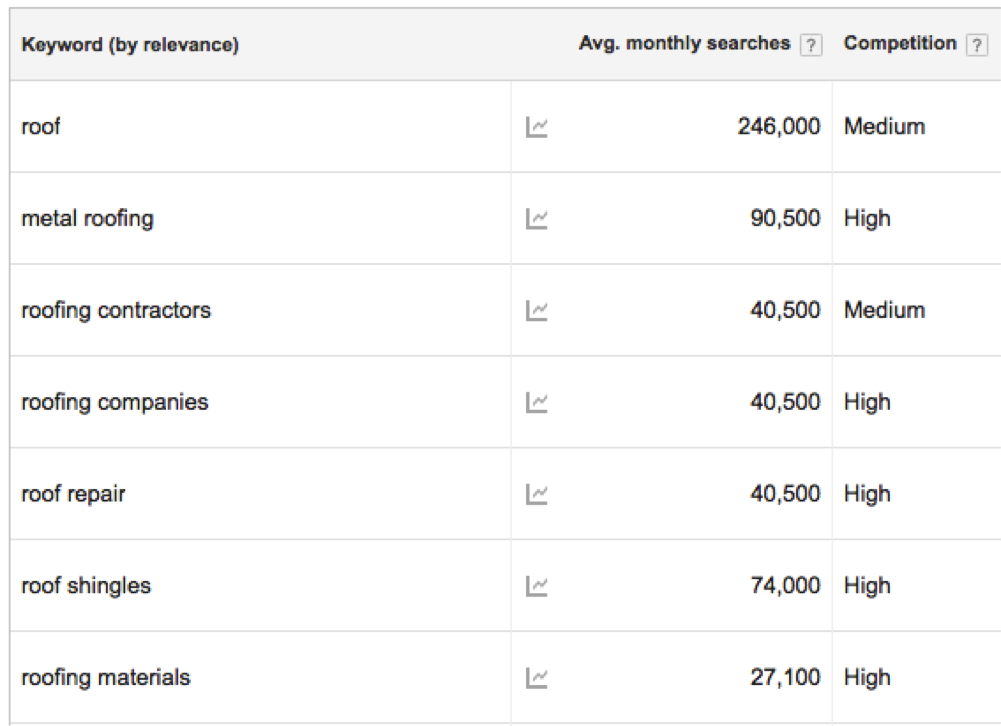The height and width of the screenshot is (726, 1001).
Task: Open trend chart for roof shingles
Action: point(536,587)
